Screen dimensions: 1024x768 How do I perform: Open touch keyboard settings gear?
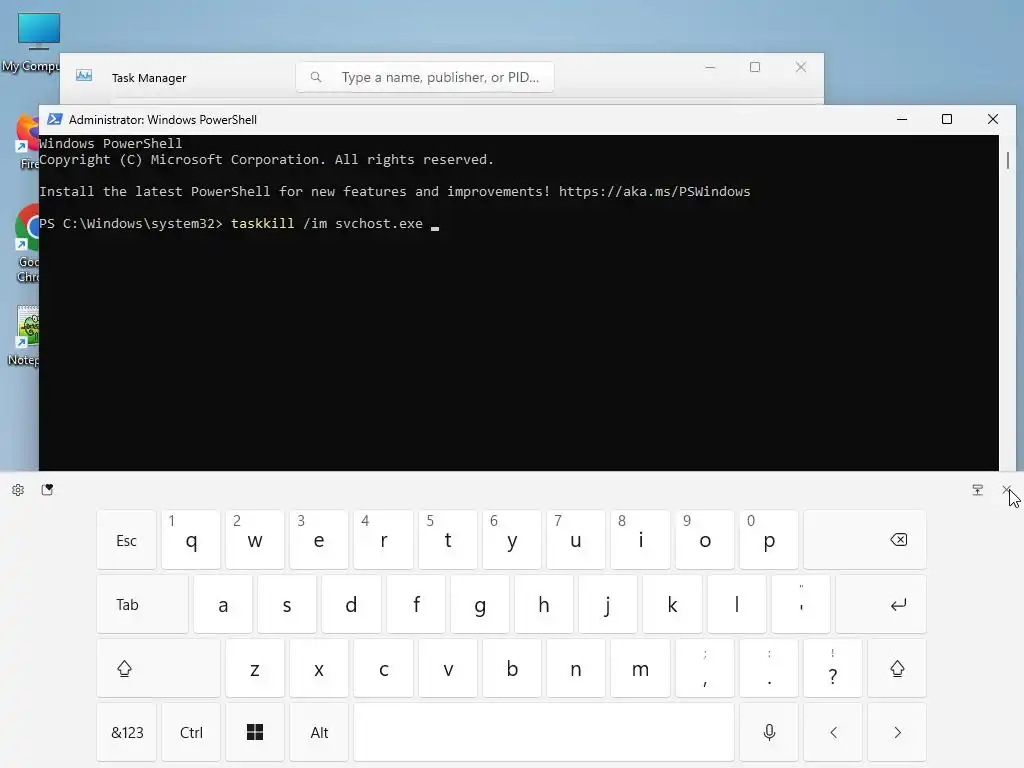(x=18, y=490)
